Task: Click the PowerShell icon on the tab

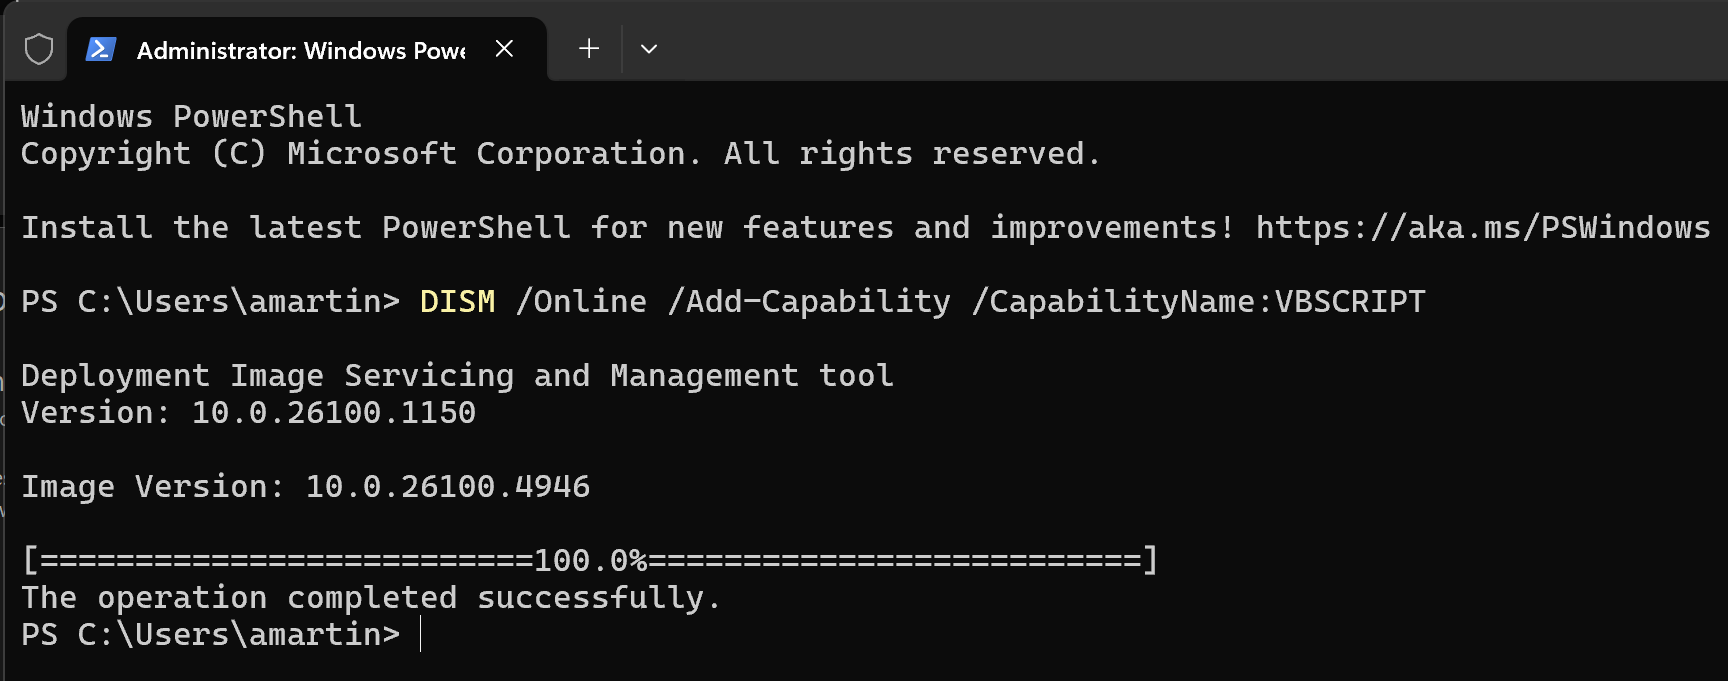Action: pyautogui.click(x=101, y=49)
